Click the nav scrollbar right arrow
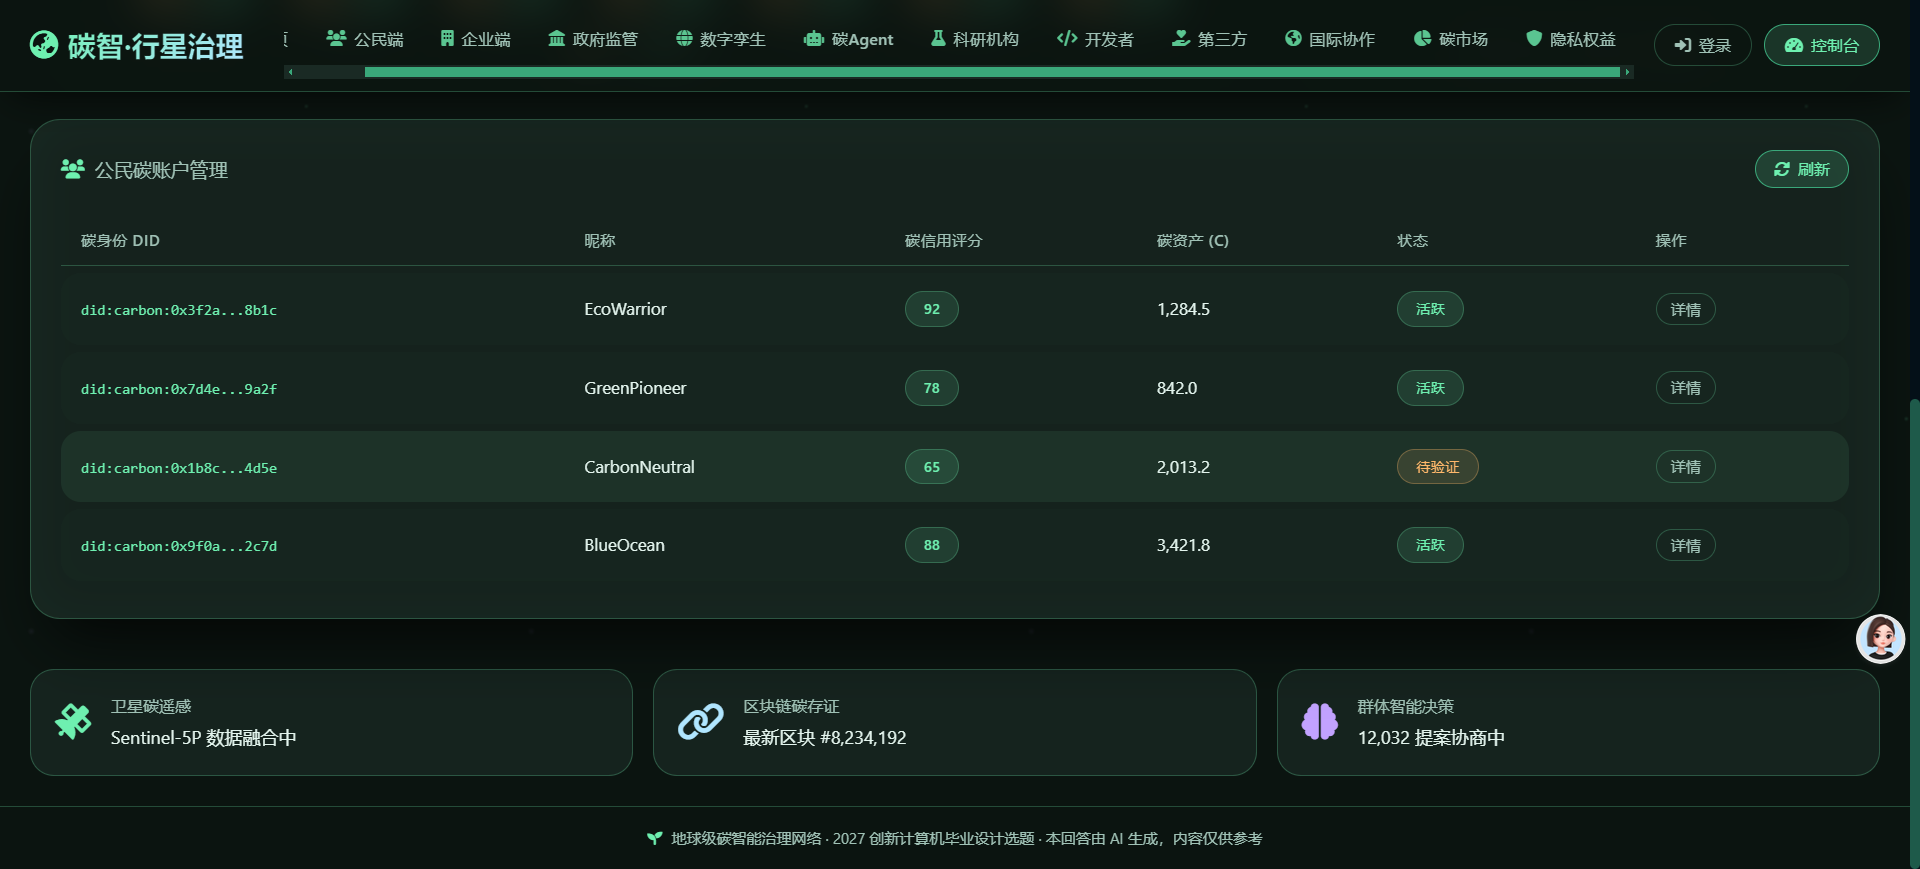This screenshot has width=1920, height=869. tap(1628, 72)
